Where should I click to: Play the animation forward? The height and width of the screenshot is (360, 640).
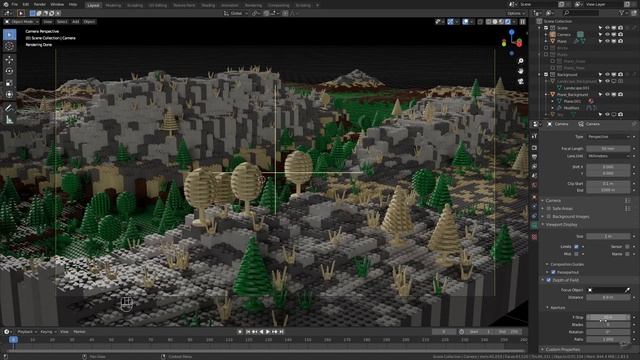(268, 332)
